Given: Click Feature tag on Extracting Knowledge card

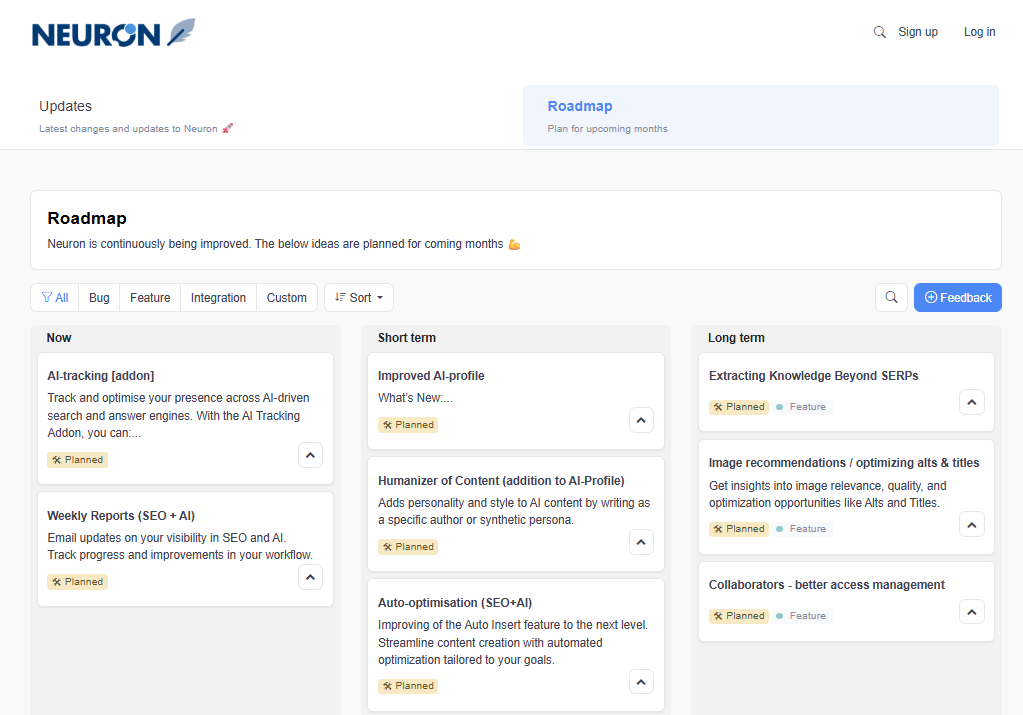Looking at the screenshot, I should [801, 407].
